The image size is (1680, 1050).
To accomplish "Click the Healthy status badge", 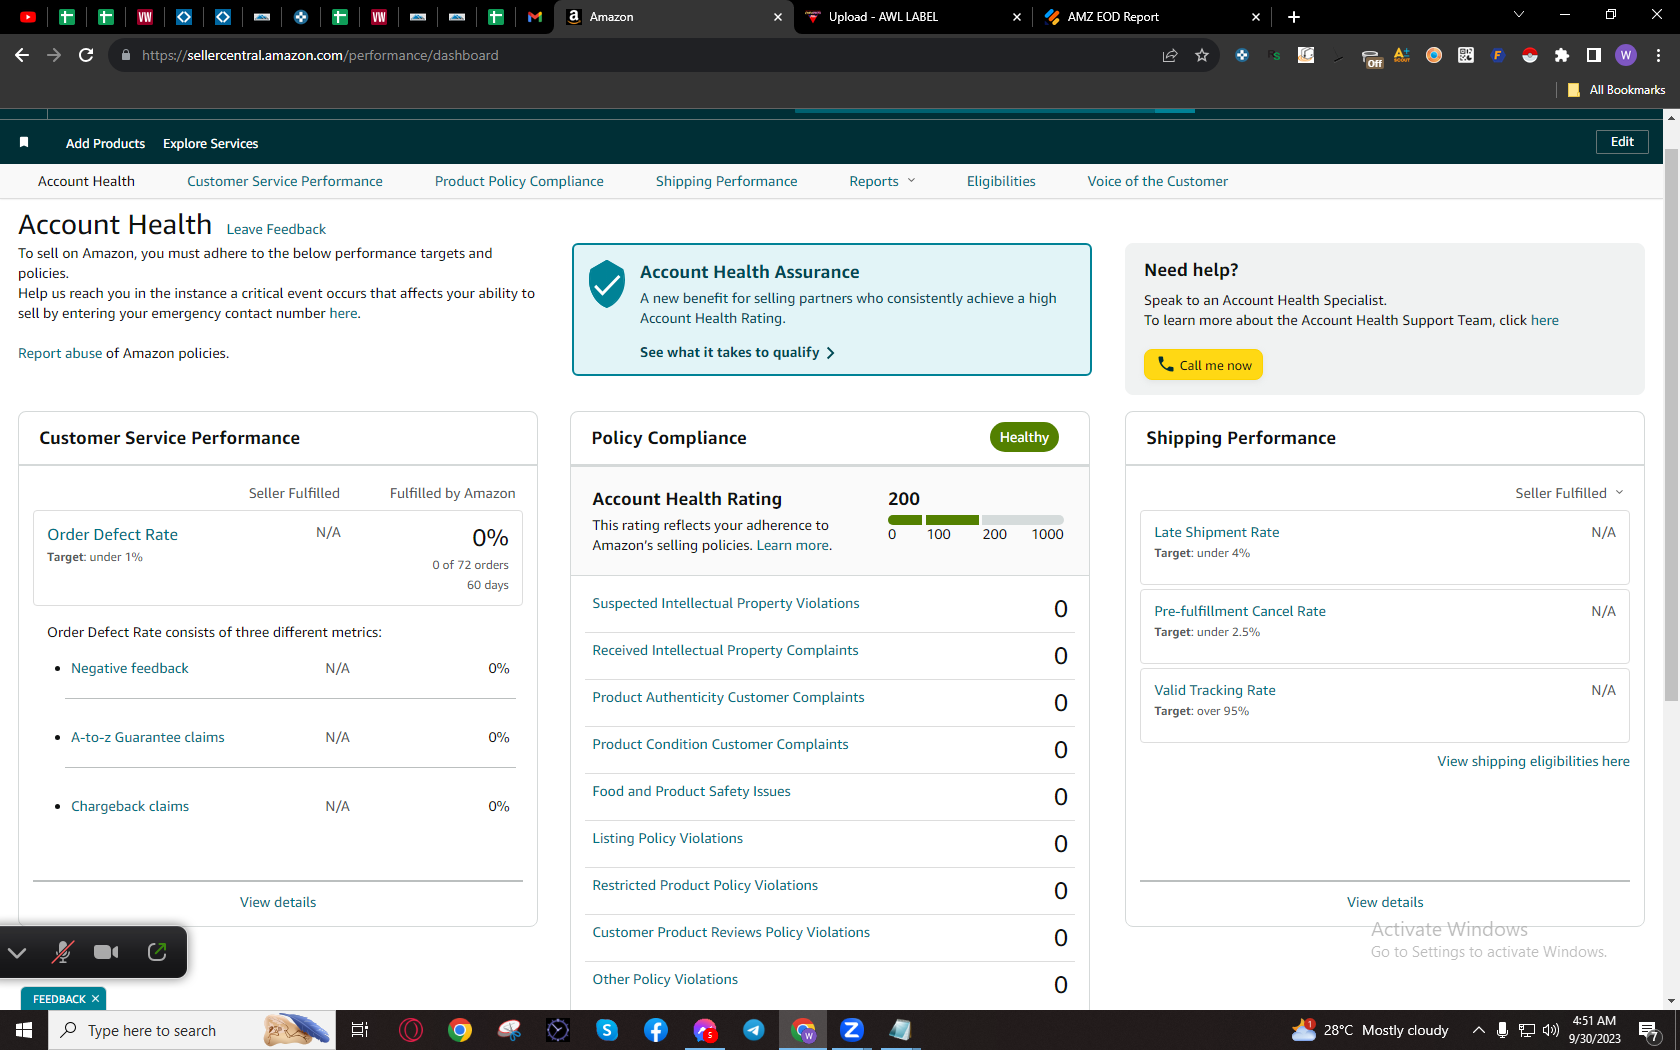I will click(x=1024, y=437).
